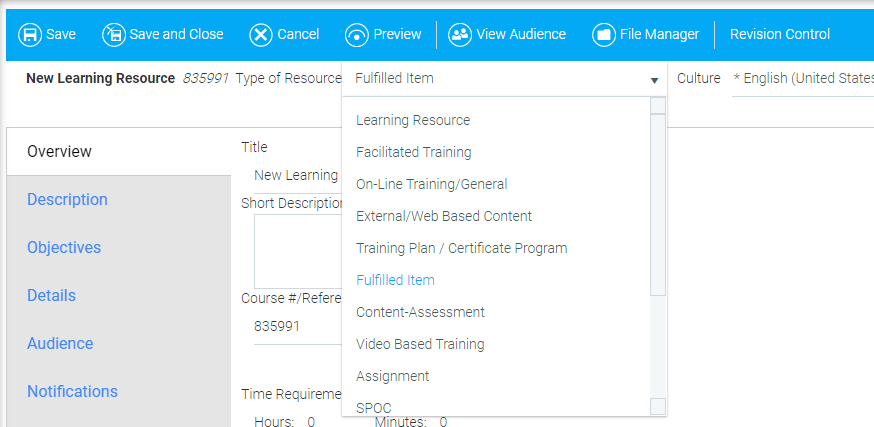Click the Preview eye icon
Screen dimensions: 874x427
[357, 35]
